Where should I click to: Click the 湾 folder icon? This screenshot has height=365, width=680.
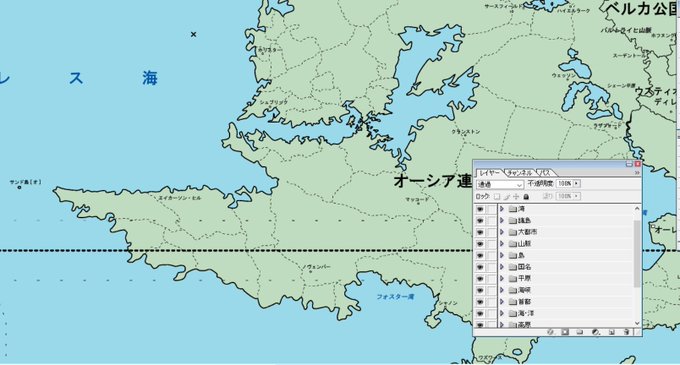click(513, 209)
